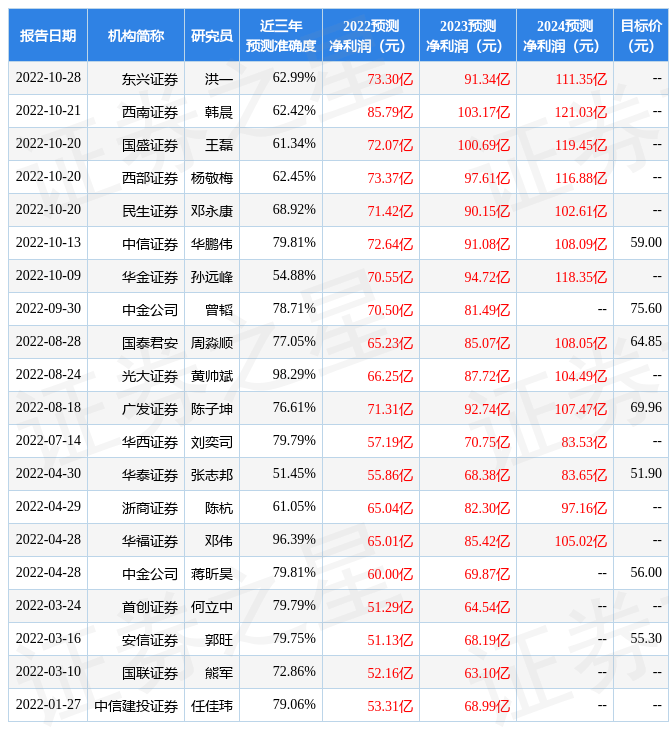669x730 pixels.
Task: Click 2022 profit 85.79亿
Action: click(x=390, y=112)
